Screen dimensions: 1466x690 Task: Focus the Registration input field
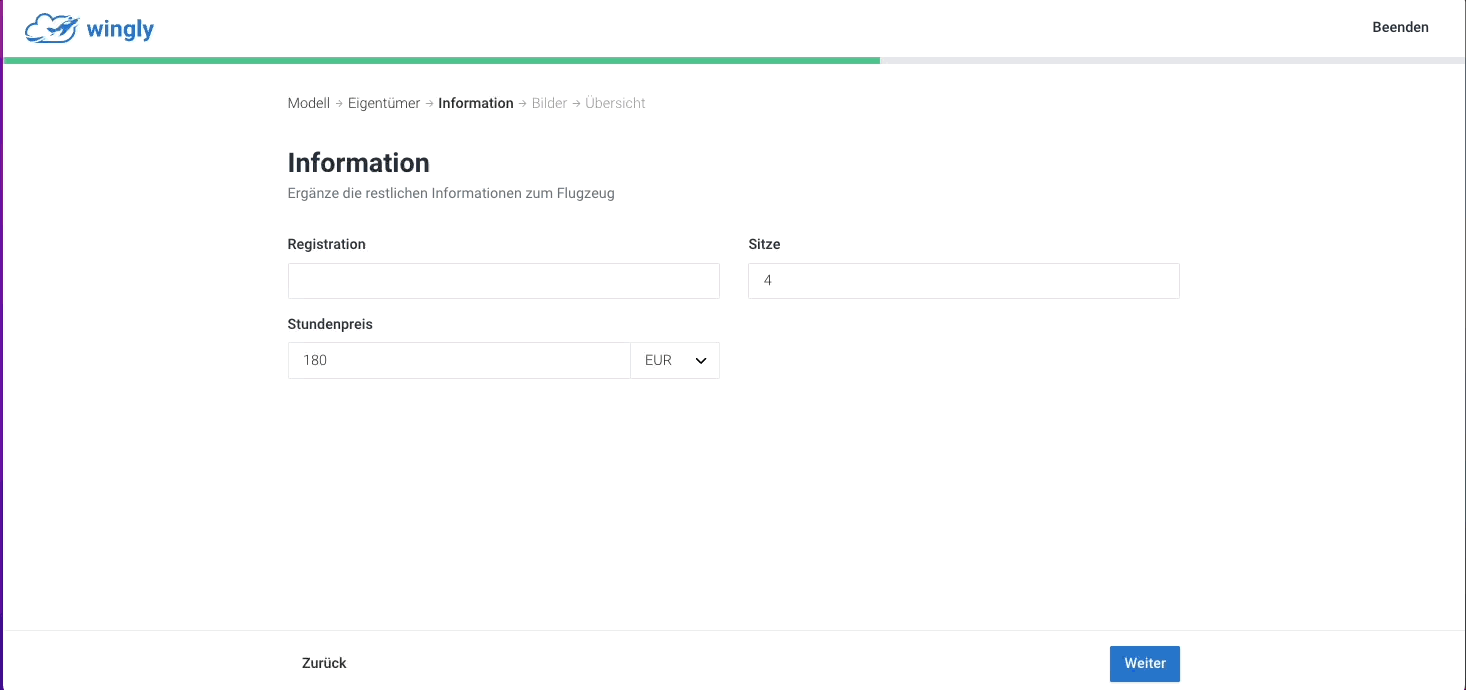coord(504,281)
